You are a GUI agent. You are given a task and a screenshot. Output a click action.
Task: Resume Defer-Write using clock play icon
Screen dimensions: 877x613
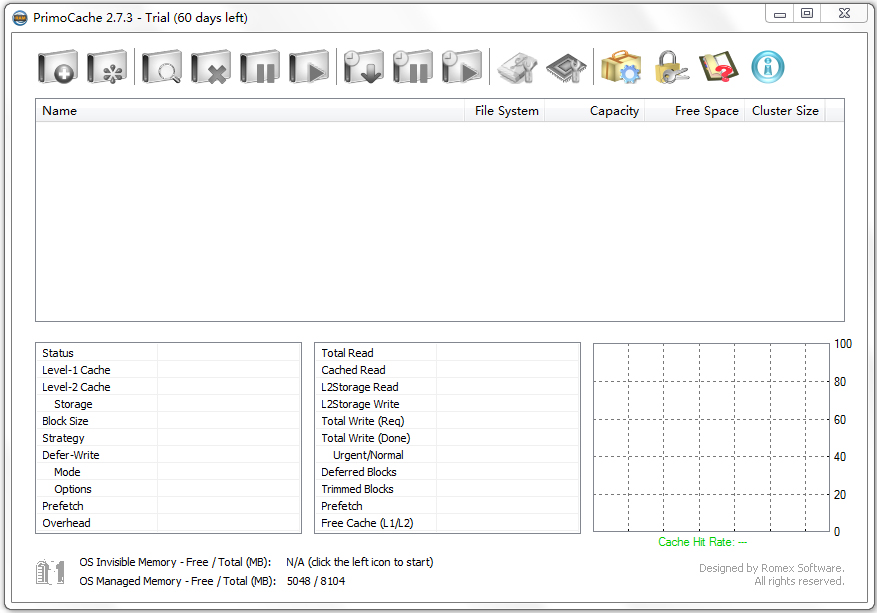click(462, 68)
